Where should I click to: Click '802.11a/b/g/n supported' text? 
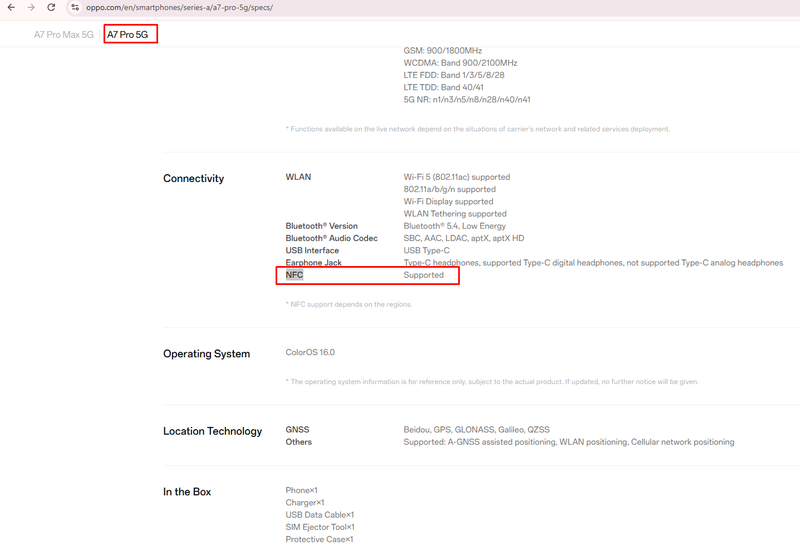pyautogui.click(x=449, y=189)
